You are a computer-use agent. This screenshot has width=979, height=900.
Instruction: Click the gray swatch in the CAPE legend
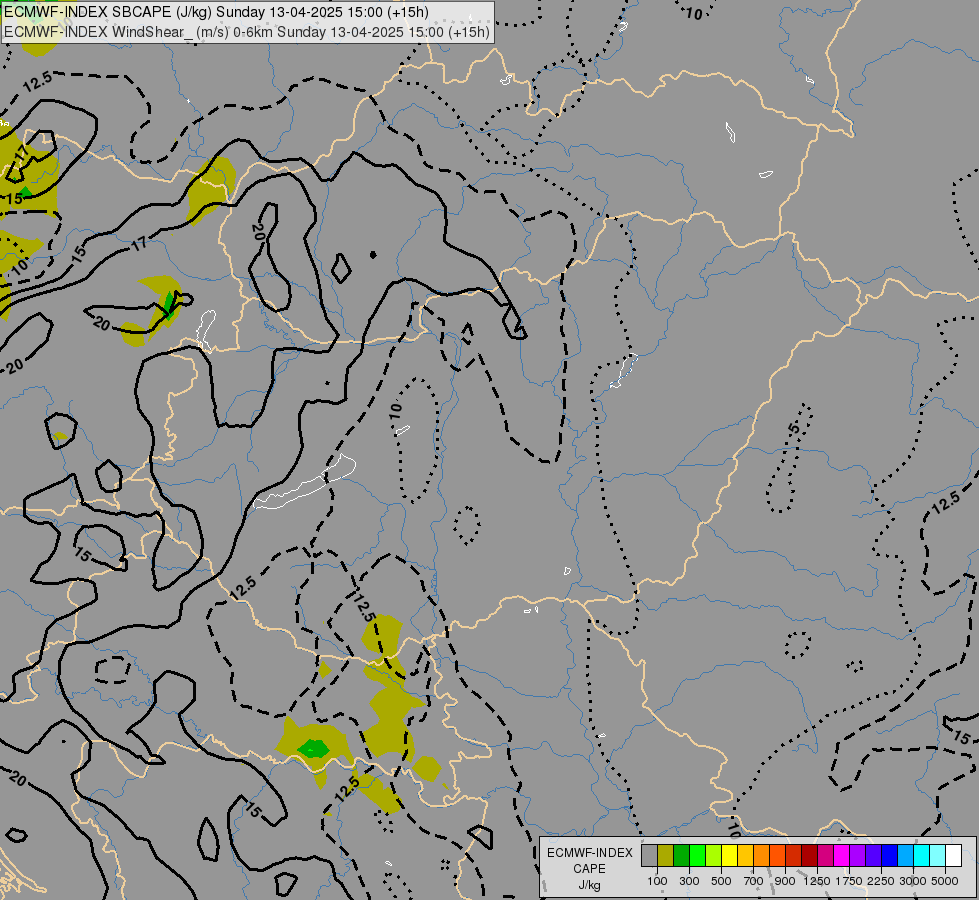[x=649, y=855]
